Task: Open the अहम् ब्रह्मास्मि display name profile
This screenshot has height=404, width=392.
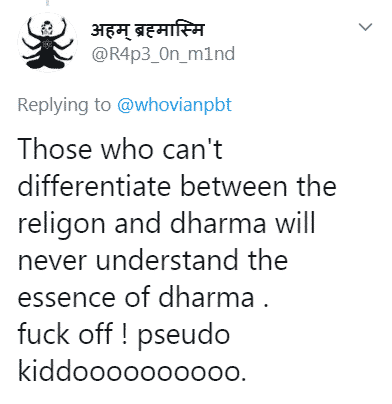Action: 147,30
